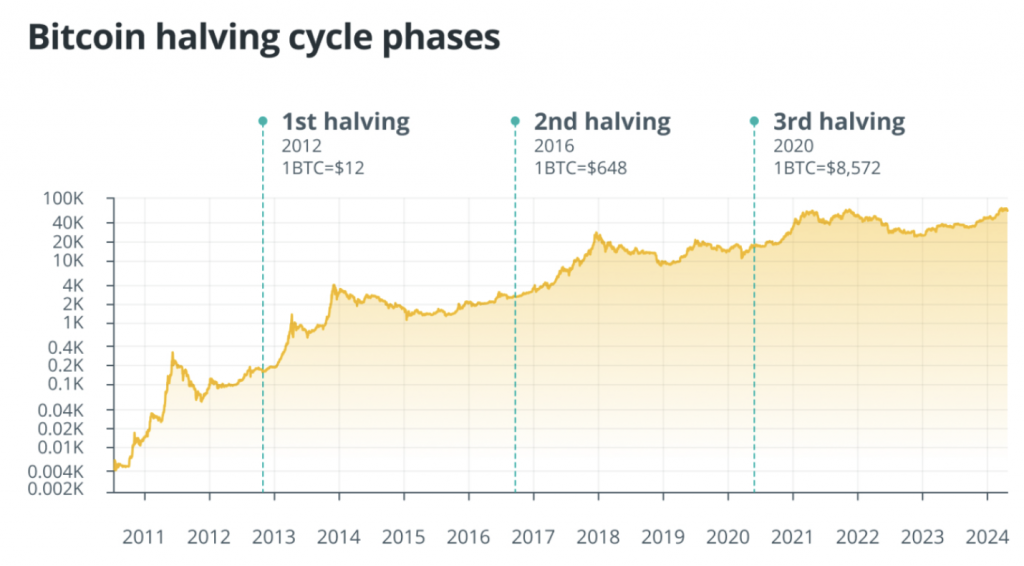This screenshot has height=566, width=1024.
Task: Click the 2011 x-axis year label
Action: 144,537
